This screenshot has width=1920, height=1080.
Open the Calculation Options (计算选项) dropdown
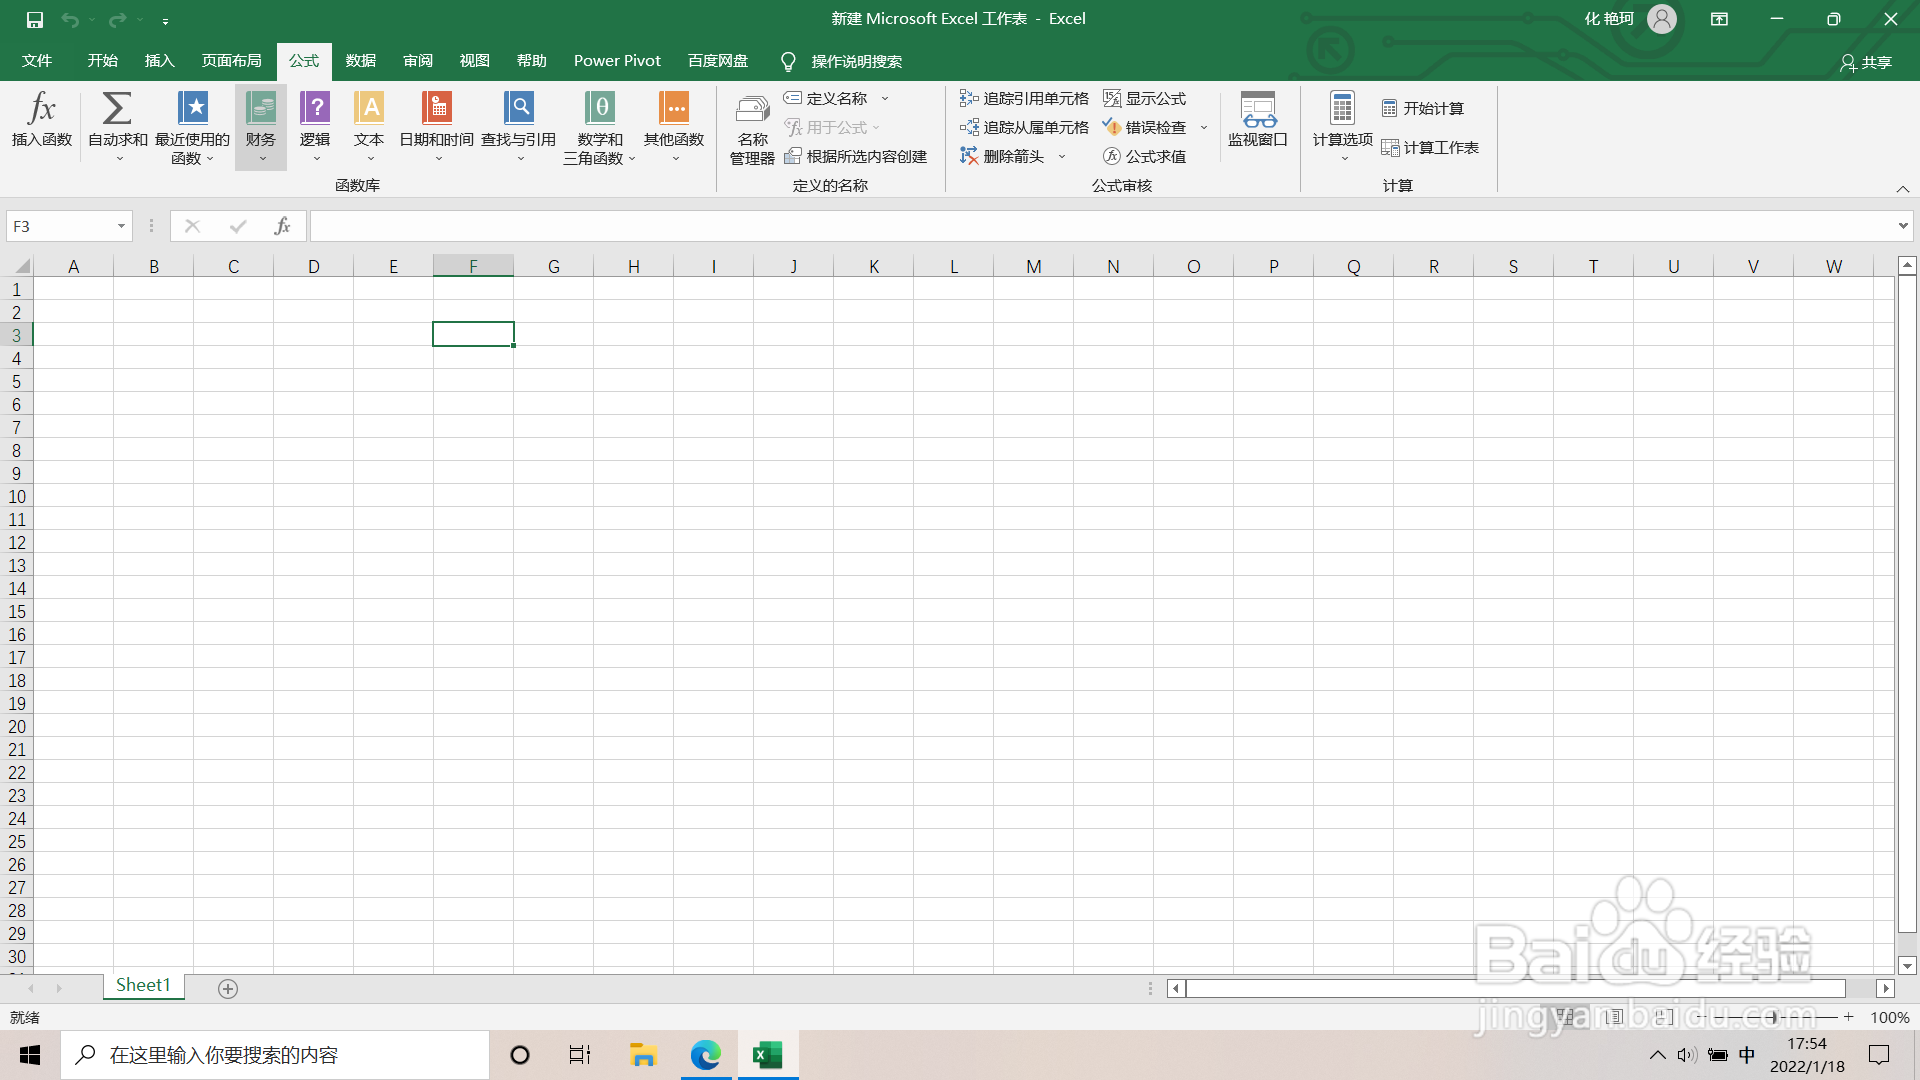click(1341, 127)
